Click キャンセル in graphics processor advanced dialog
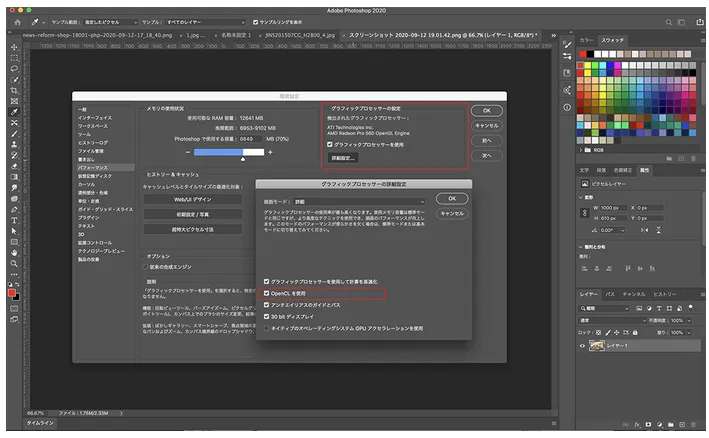The height and width of the screenshot is (438, 709). pos(452,213)
